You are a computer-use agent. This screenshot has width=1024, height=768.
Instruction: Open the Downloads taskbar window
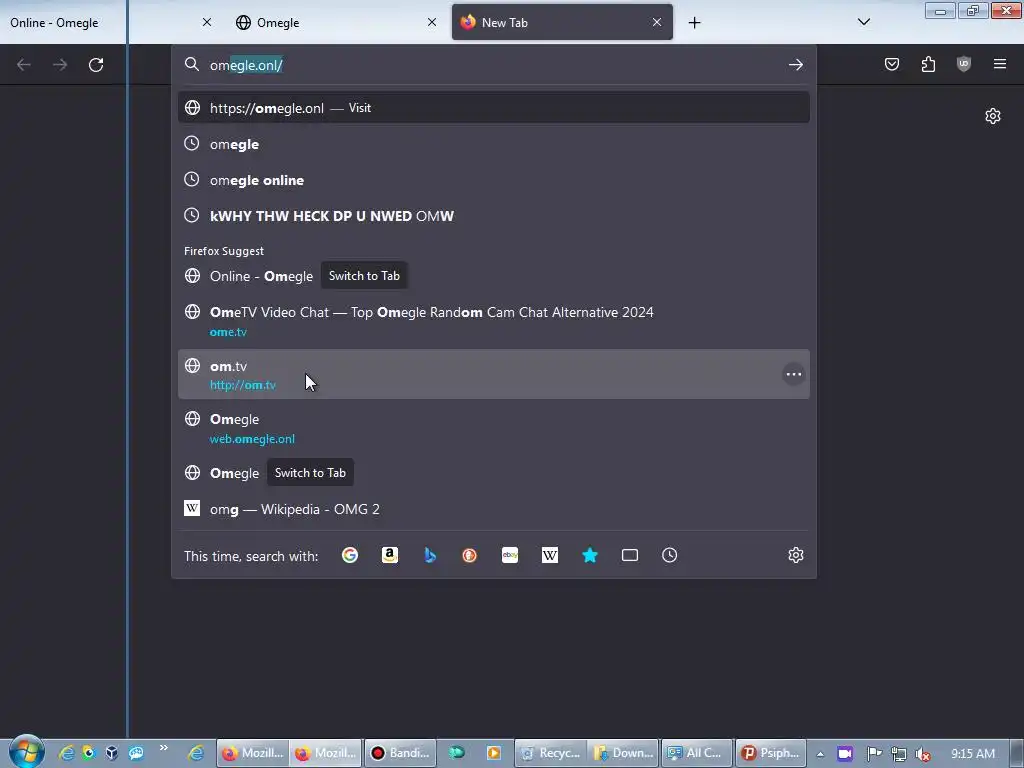coord(624,753)
